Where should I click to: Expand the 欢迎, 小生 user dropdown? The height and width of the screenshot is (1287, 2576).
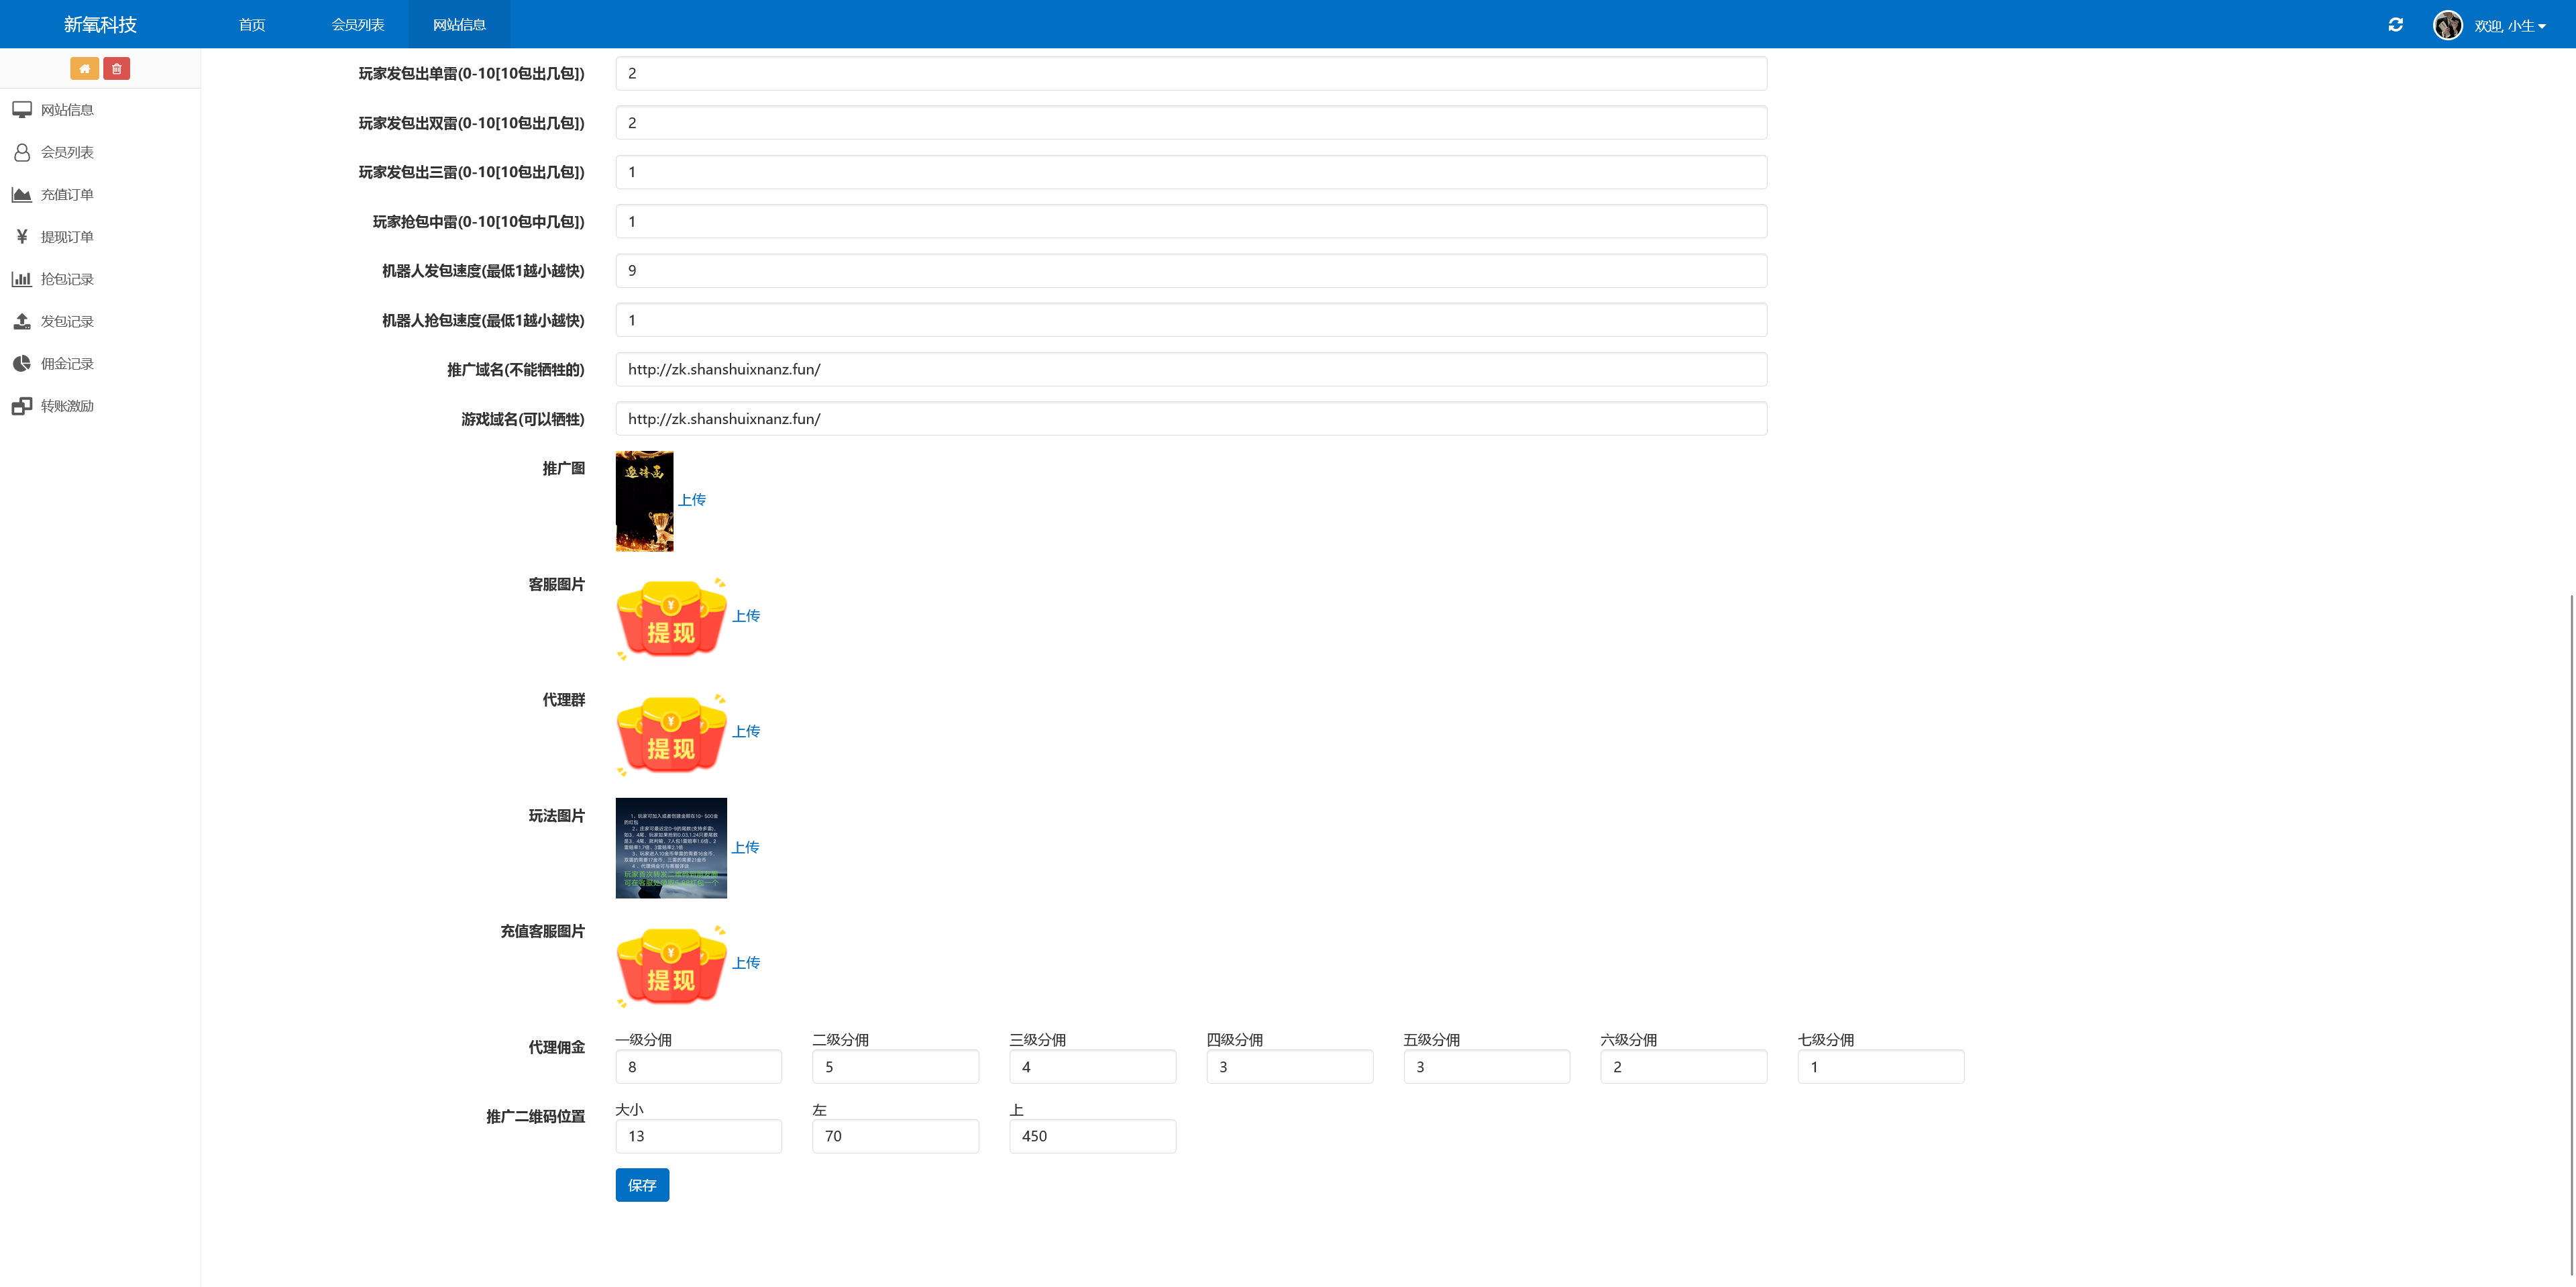[2509, 26]
